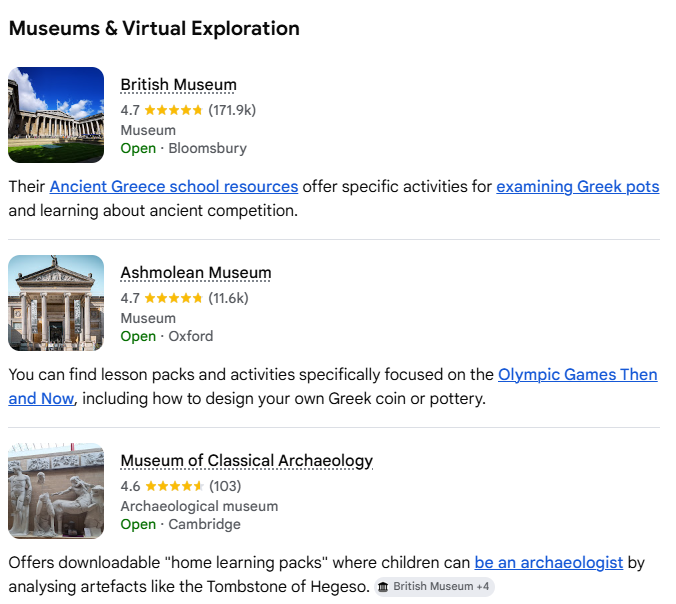Click the Classical Archaeology star rating

[173, 486]
